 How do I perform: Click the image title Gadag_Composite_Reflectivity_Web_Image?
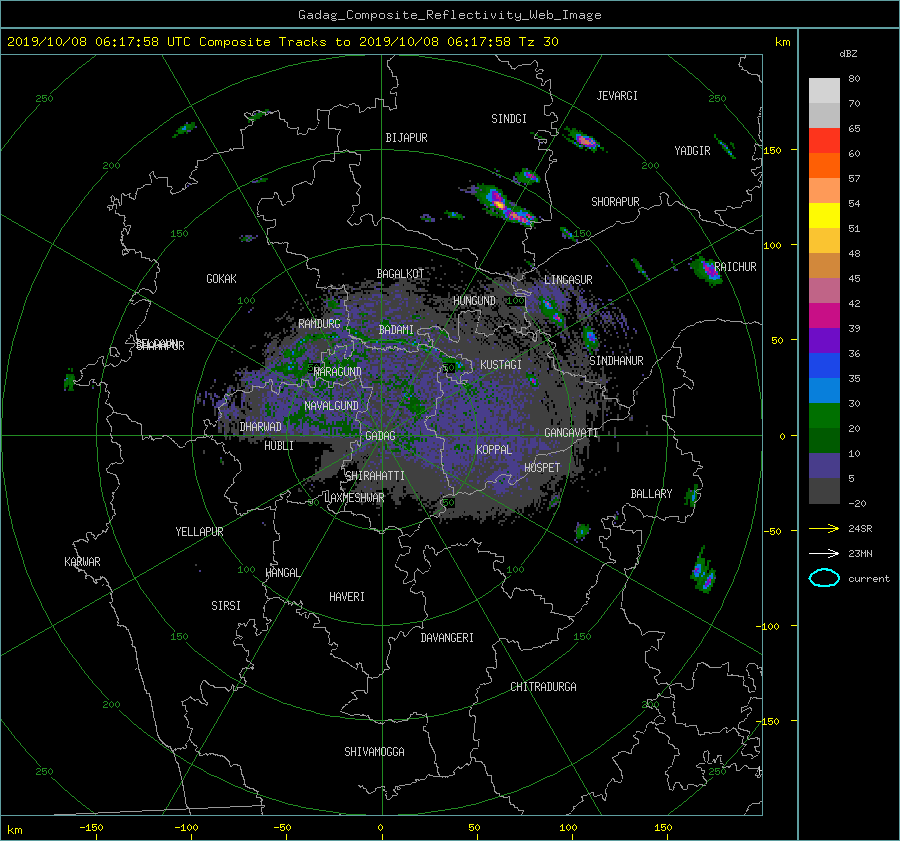pyautogui.click(x=449, y=15)
